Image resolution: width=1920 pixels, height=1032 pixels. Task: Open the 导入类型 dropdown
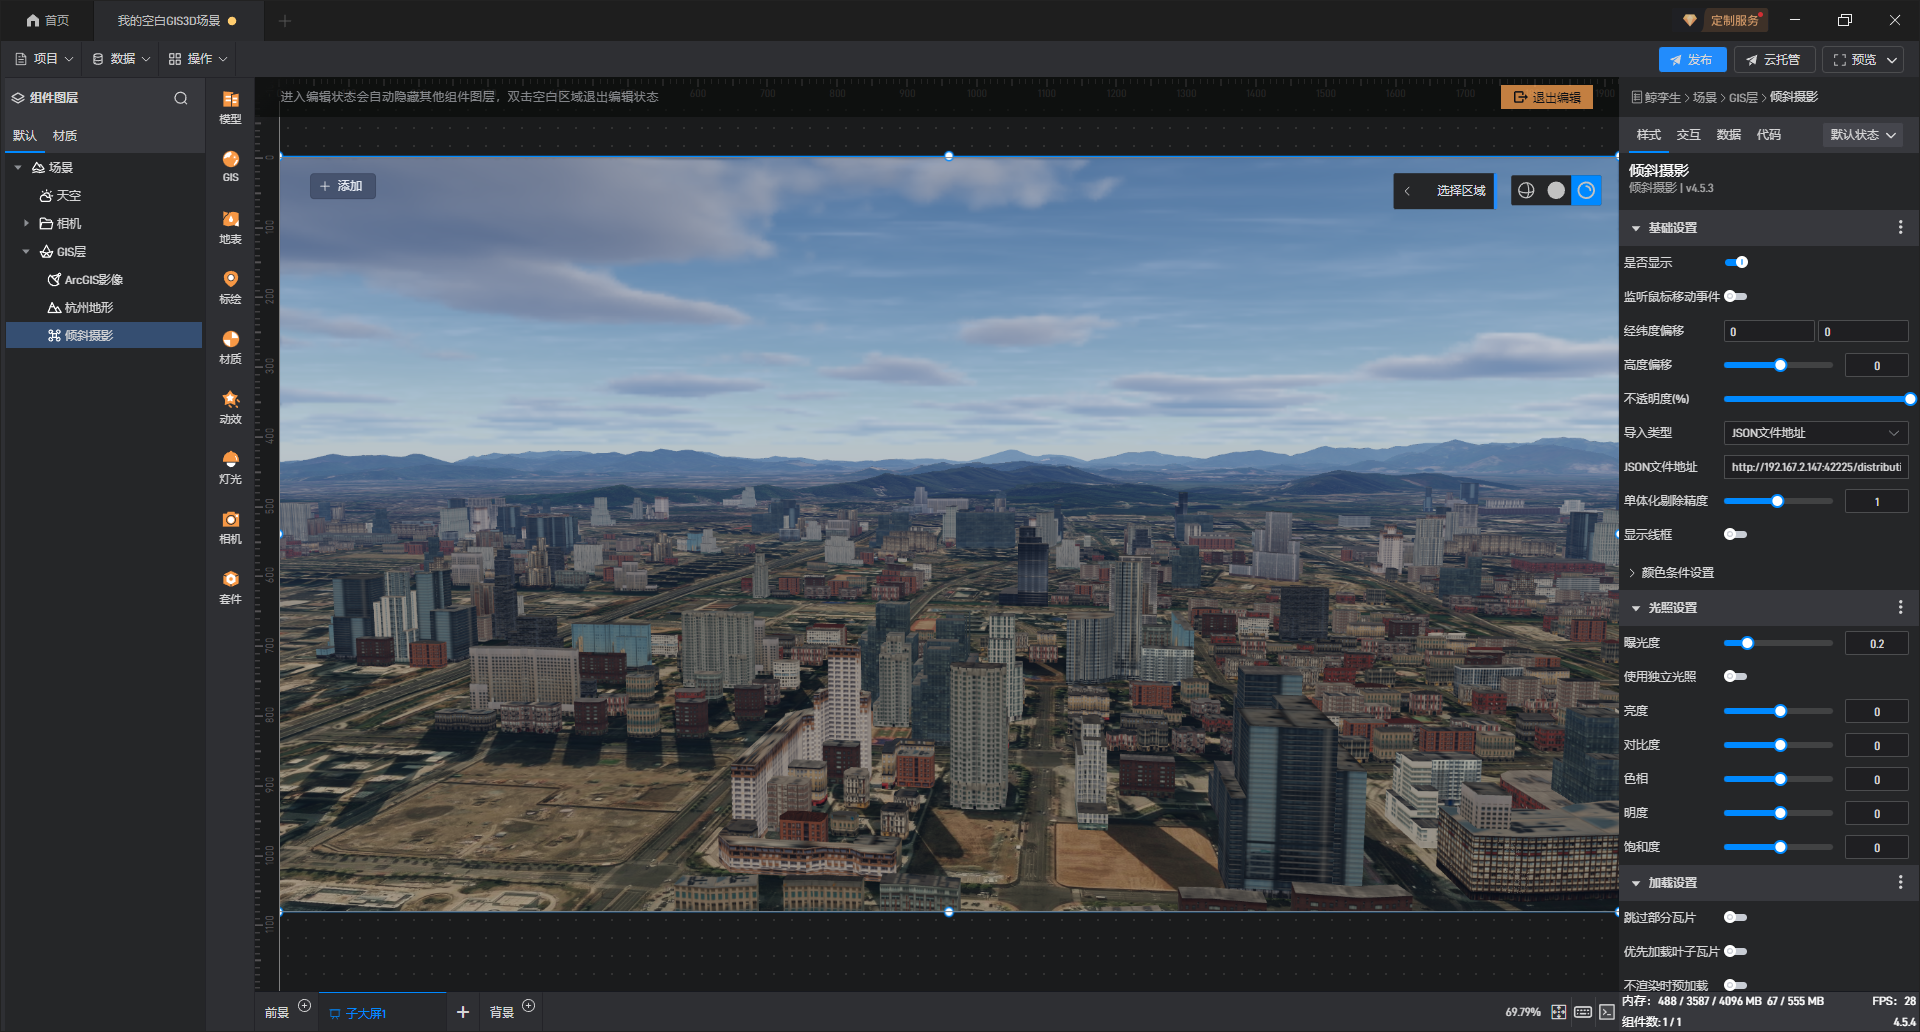click(x=1815, y=433)
